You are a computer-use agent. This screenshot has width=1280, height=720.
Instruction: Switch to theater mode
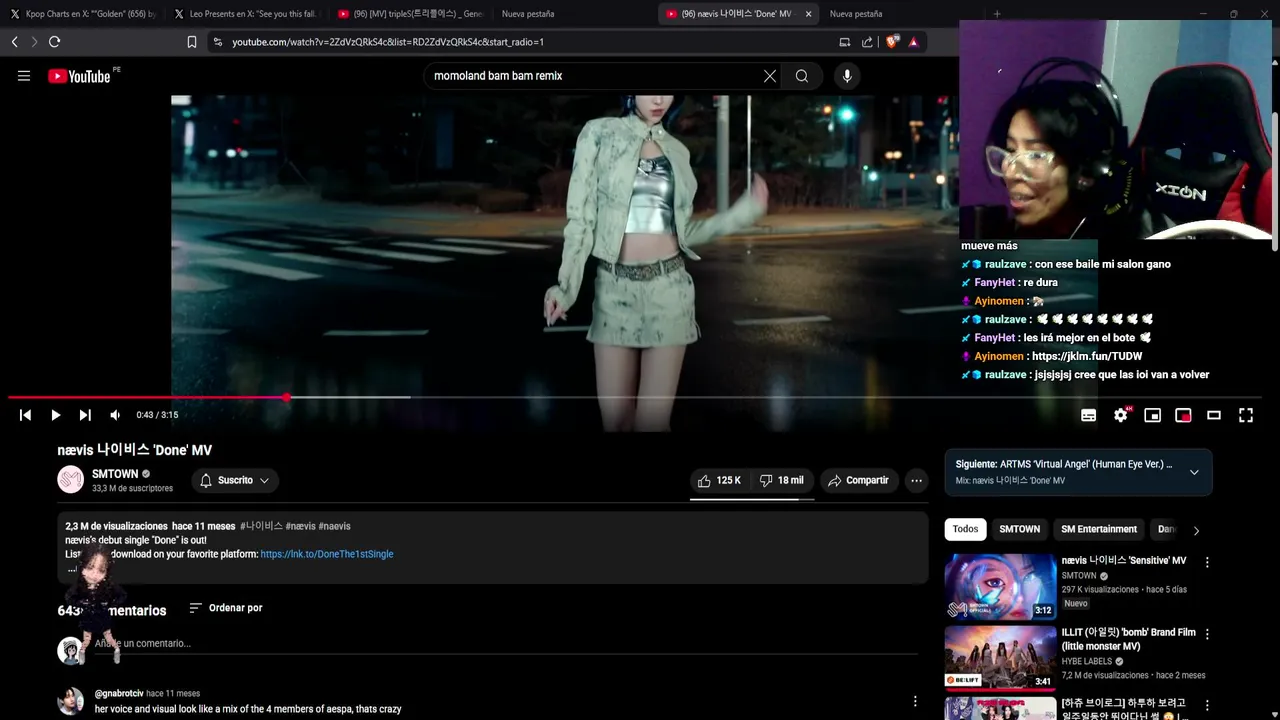[1214, 415]
